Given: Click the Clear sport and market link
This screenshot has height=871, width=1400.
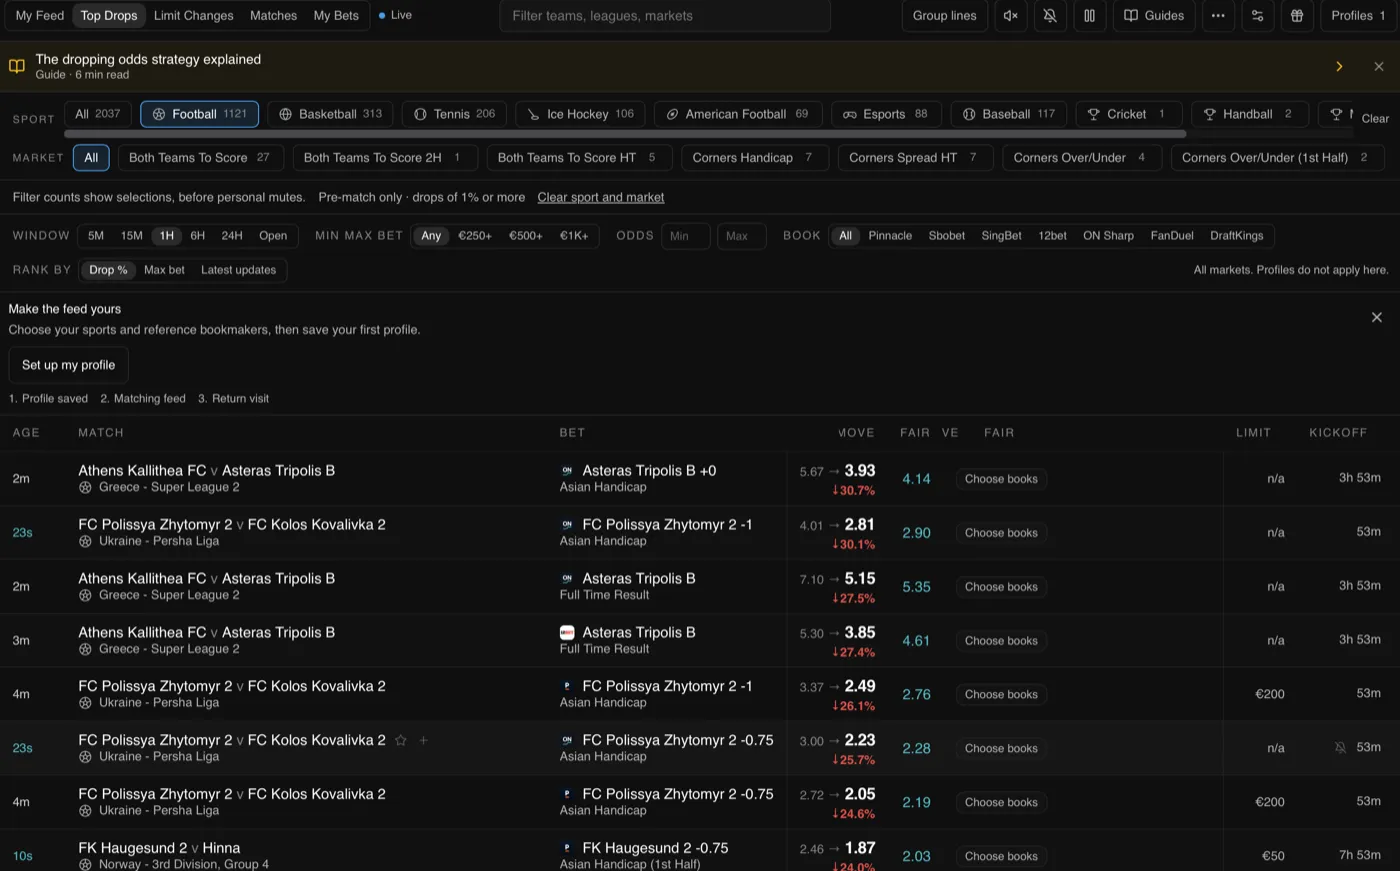Looking at the screenshot, I should pos(601,197).
